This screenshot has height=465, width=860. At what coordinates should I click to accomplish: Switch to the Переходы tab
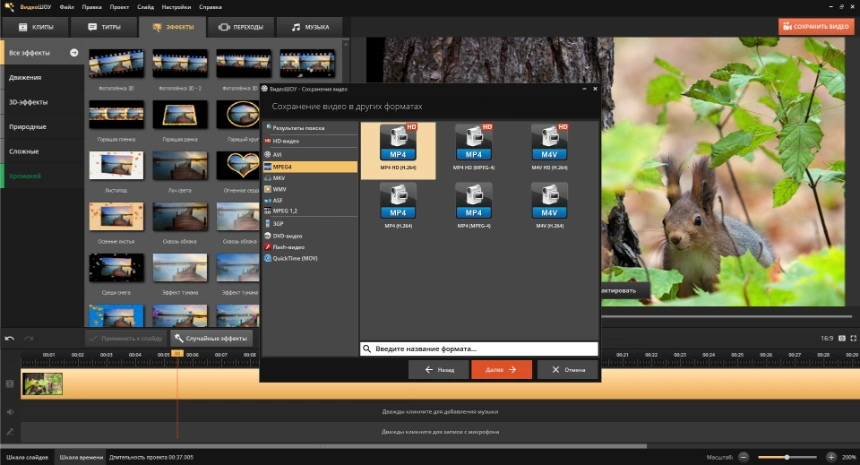[241, 27]
